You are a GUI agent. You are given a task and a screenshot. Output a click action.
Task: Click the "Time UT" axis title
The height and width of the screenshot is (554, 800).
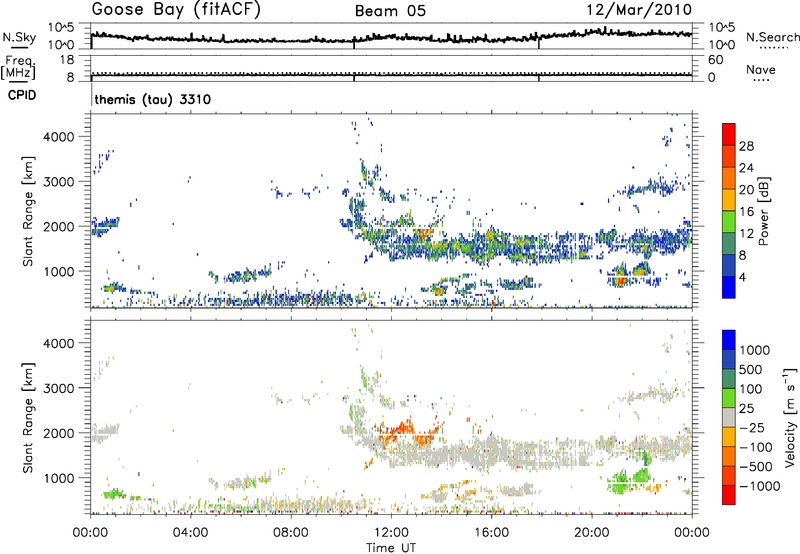[x=391, y=548]
